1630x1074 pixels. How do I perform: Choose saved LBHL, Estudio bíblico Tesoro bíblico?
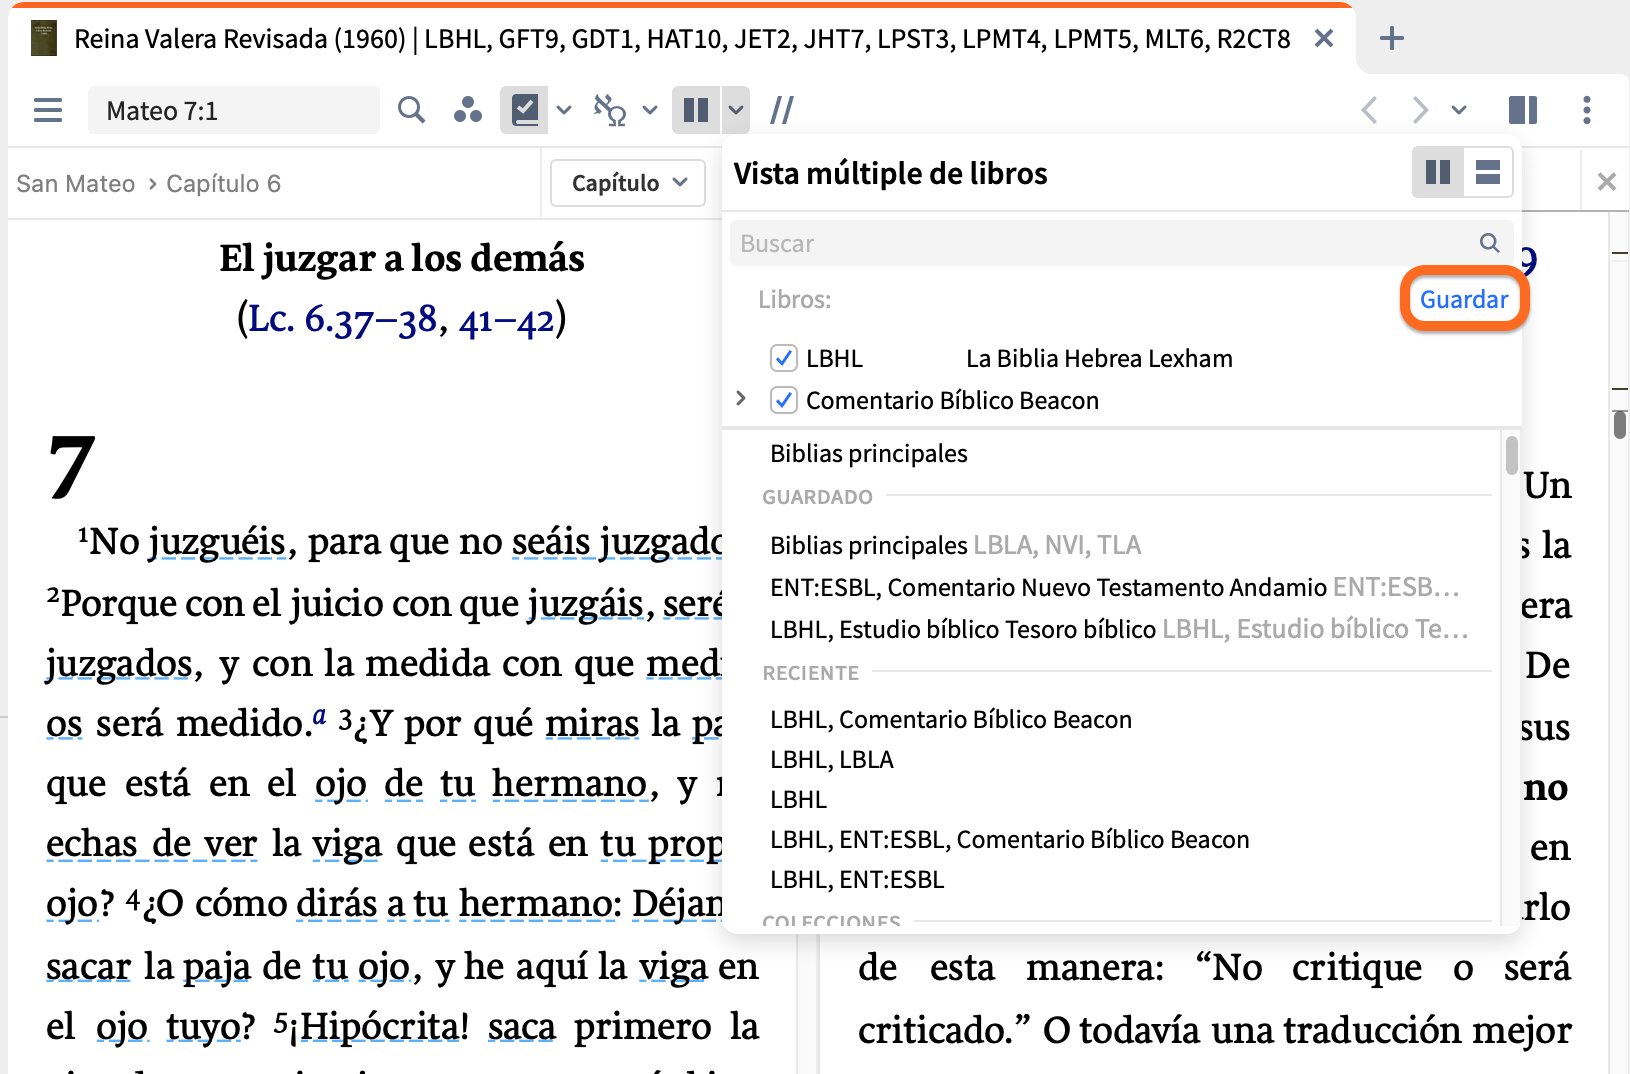1119,629
